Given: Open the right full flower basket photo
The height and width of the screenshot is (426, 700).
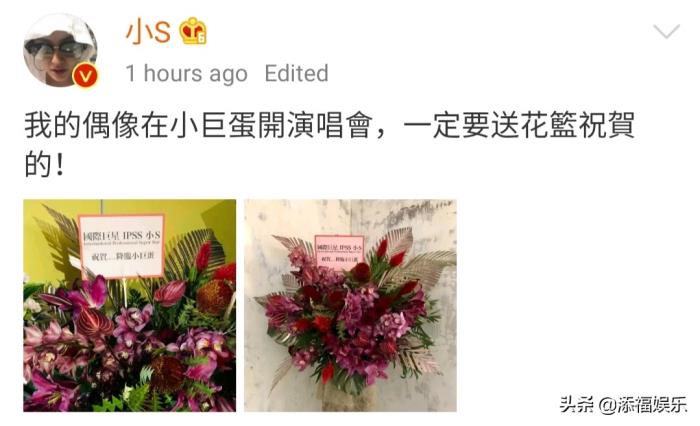Looking at the screenshot, I should [350, 305].
